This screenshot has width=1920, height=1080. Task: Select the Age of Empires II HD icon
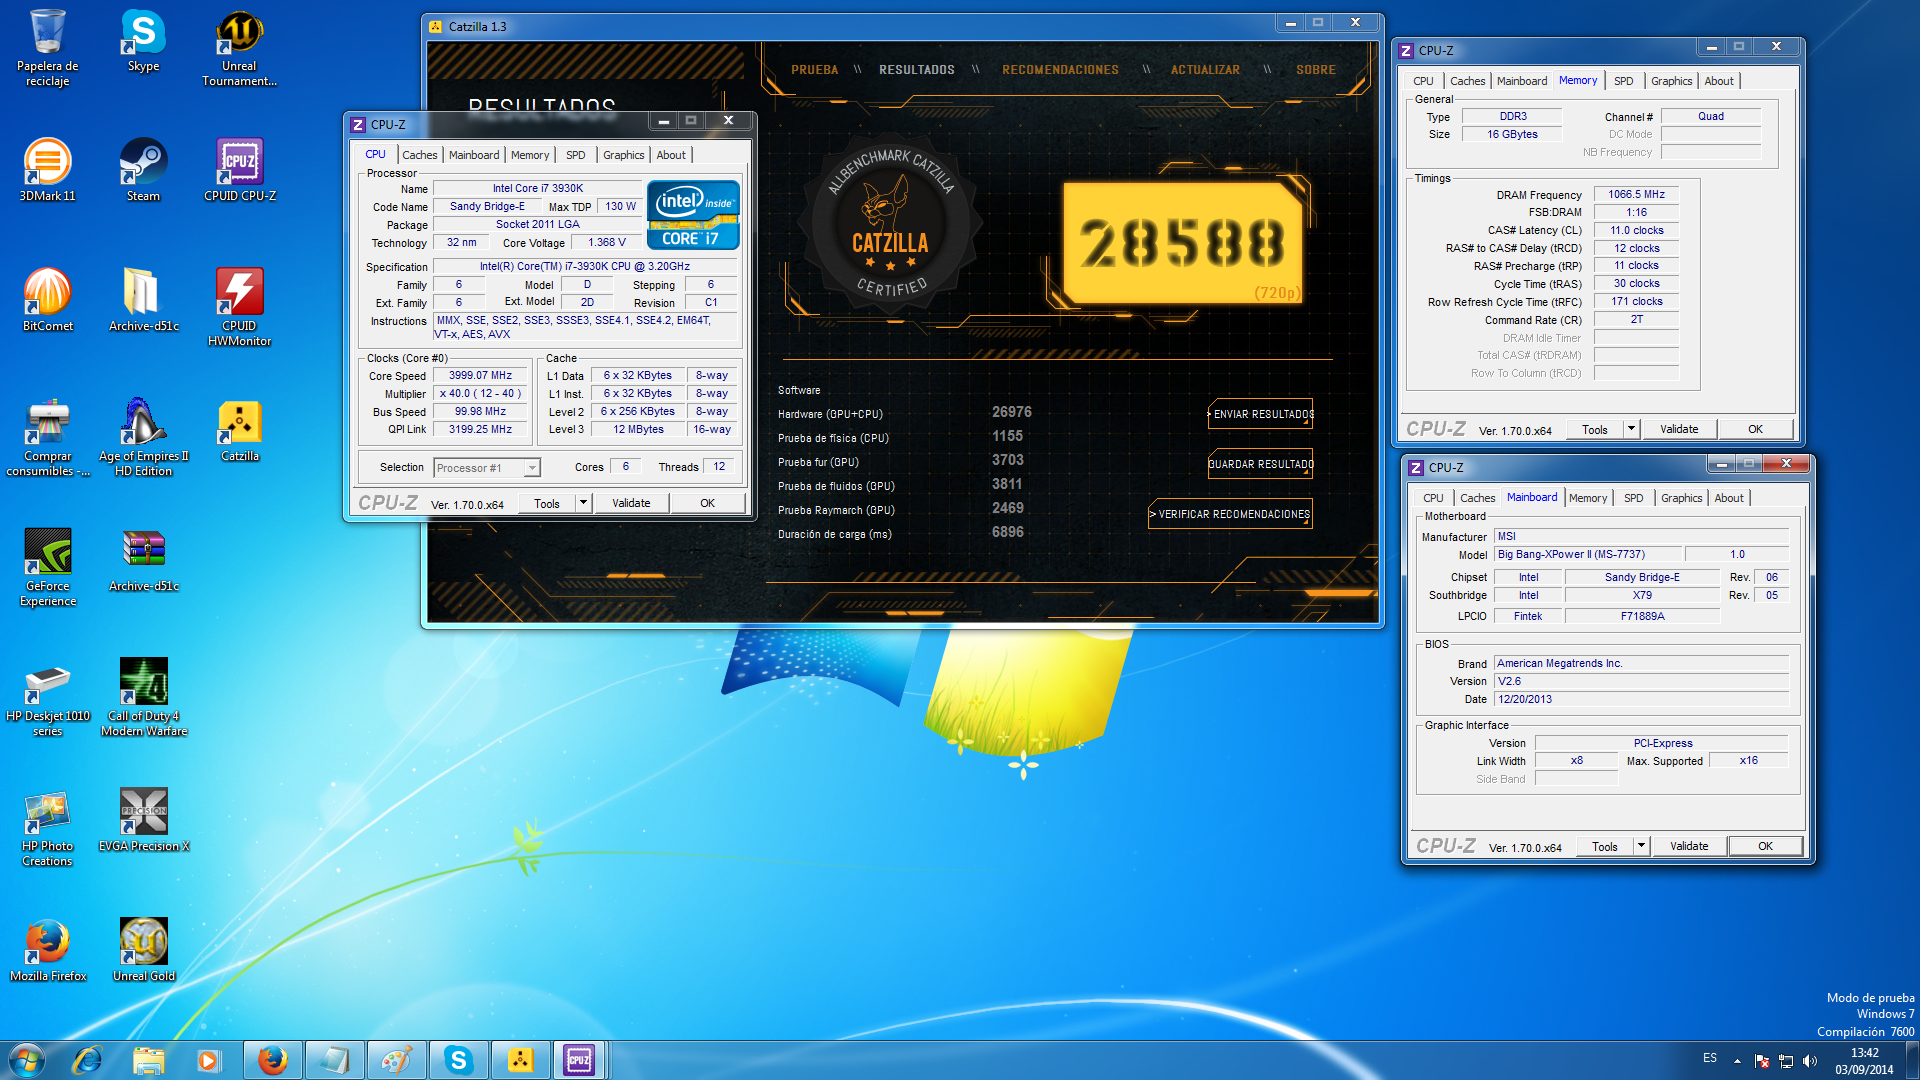click(x=143, y=438)
